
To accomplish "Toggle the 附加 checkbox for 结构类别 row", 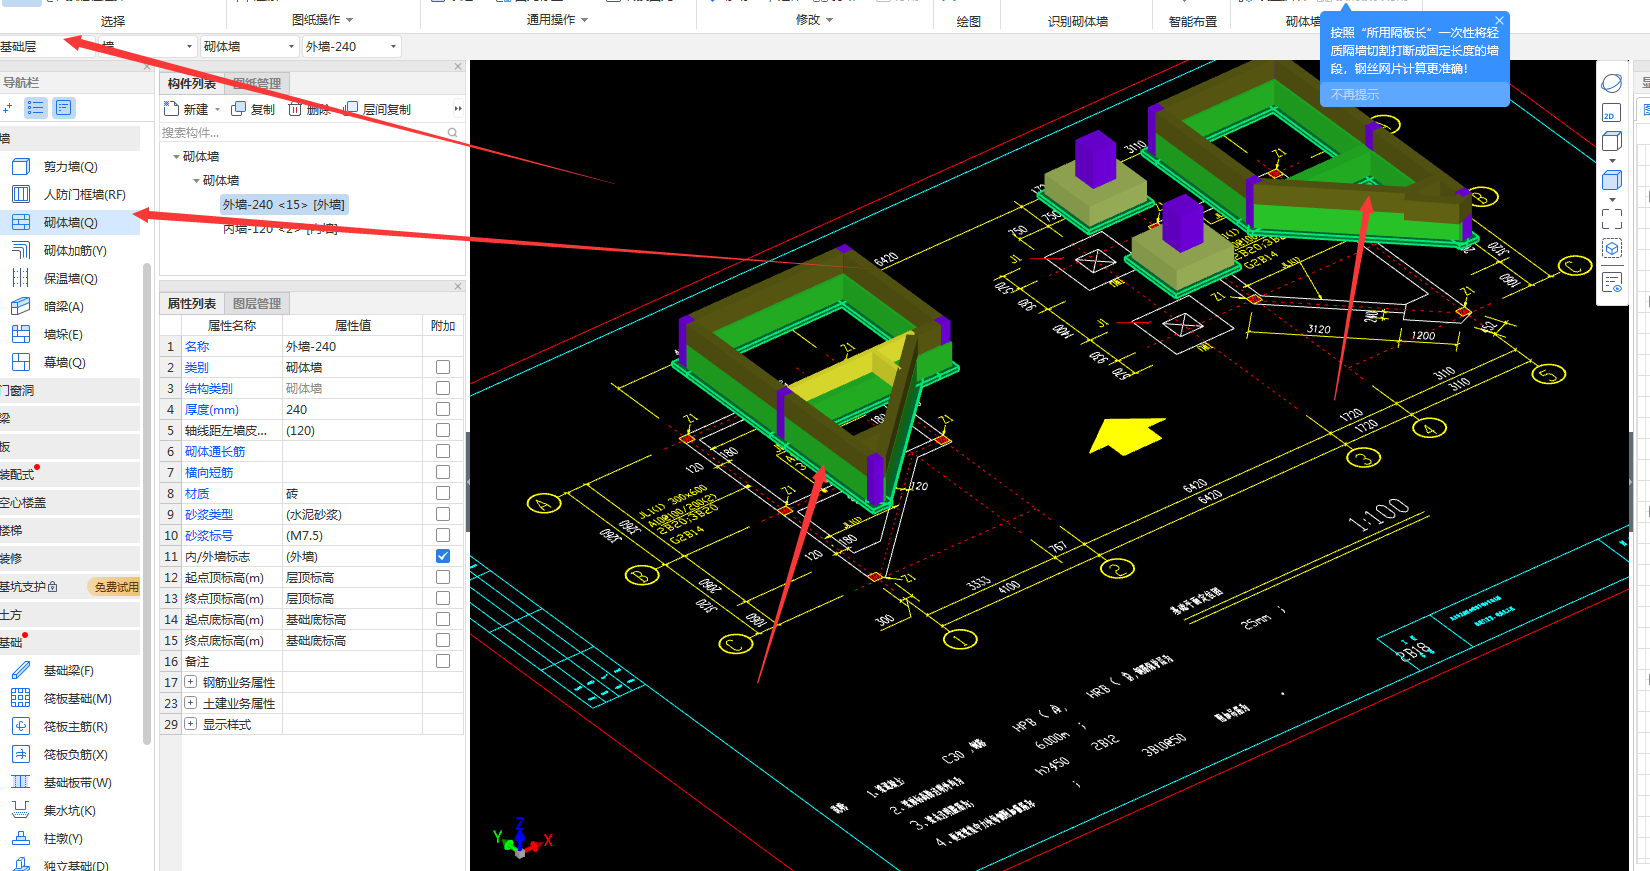I will point(443,389).
